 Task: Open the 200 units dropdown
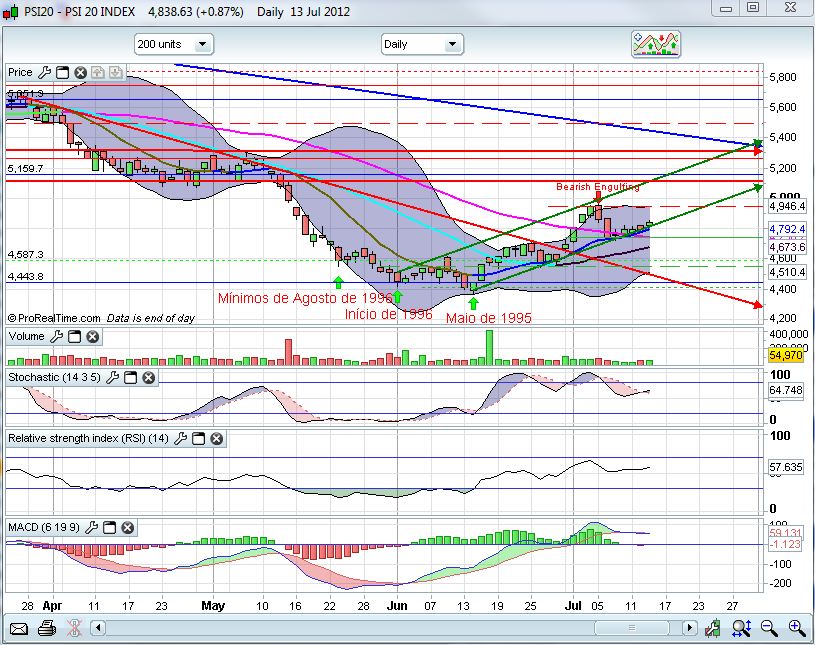click(174, 44)
